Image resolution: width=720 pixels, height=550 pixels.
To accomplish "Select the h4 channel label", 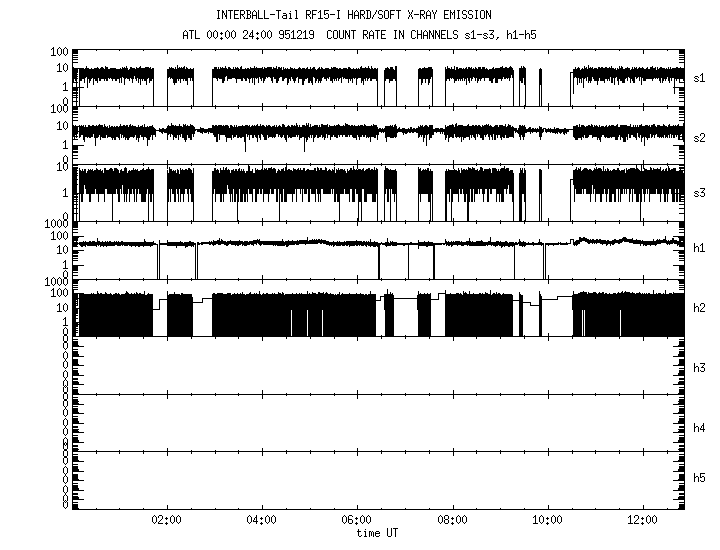I will pos(700,428).
